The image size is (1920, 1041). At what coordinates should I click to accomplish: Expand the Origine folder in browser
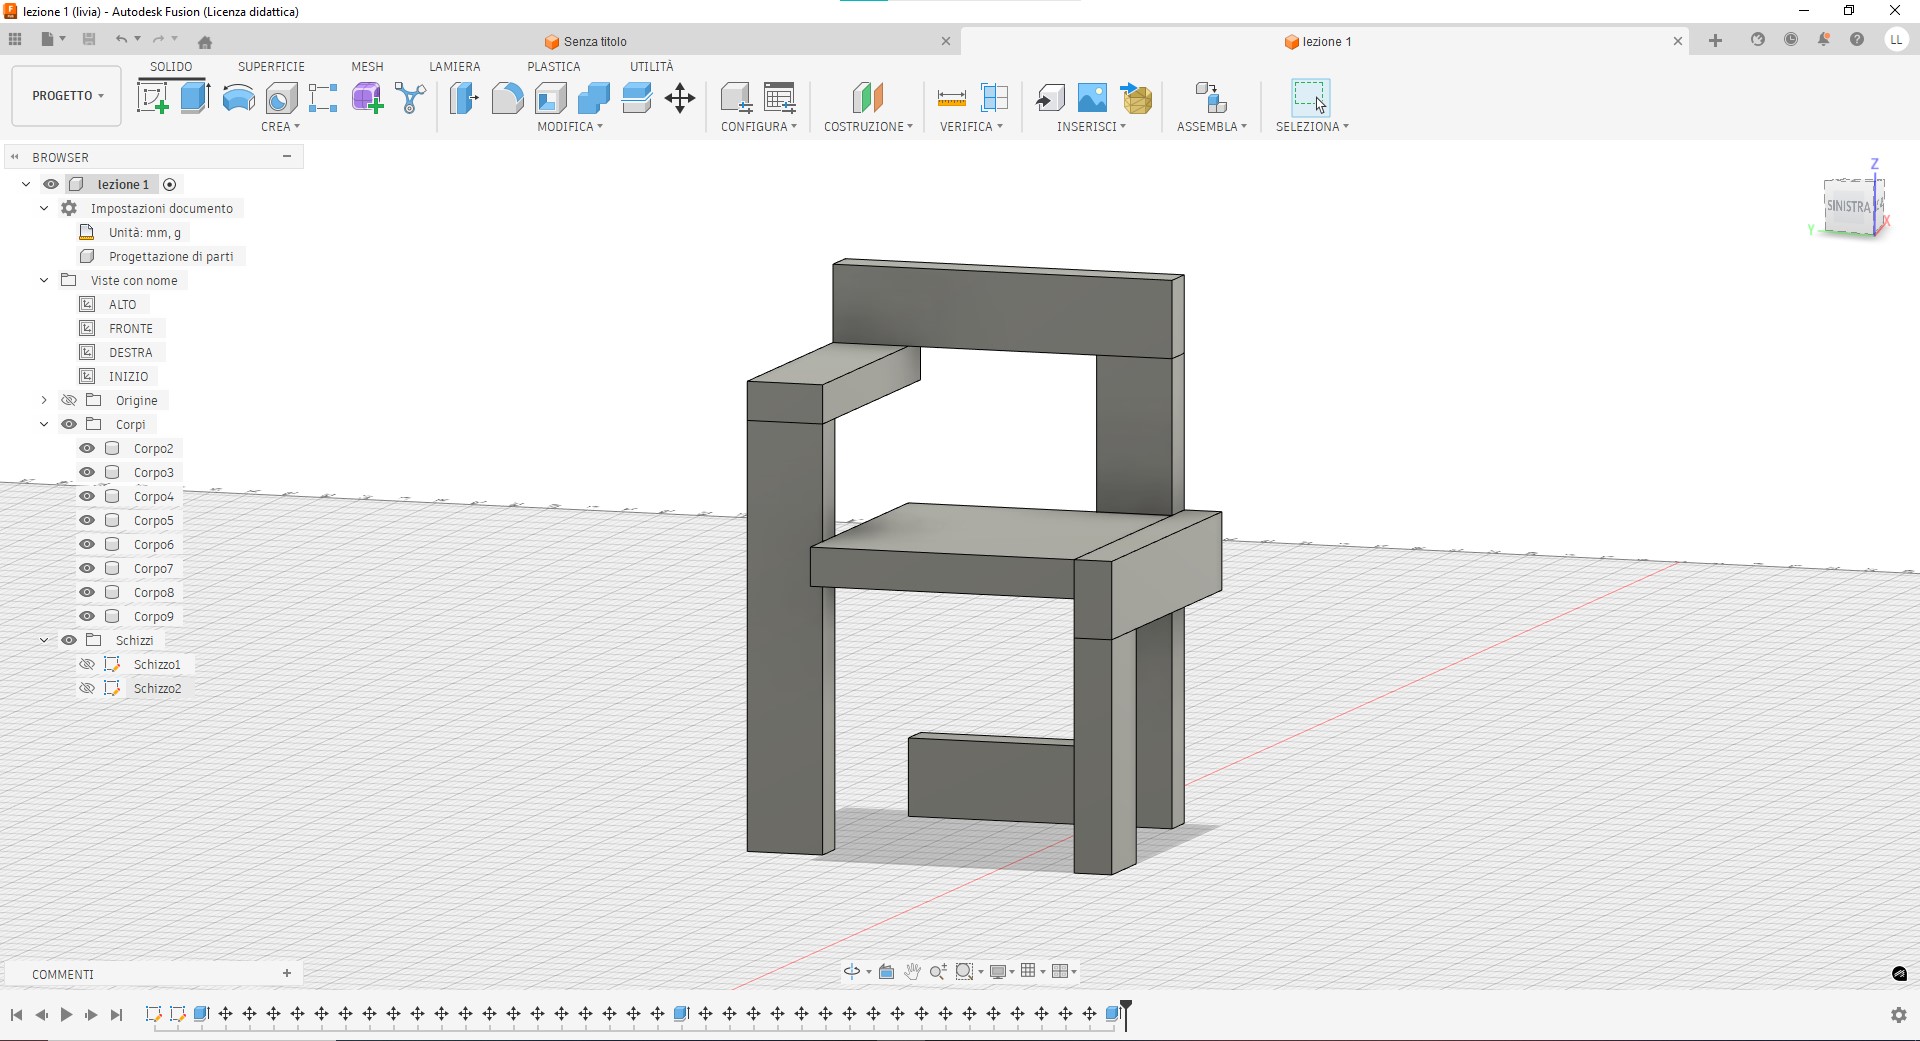coord(44,401)
